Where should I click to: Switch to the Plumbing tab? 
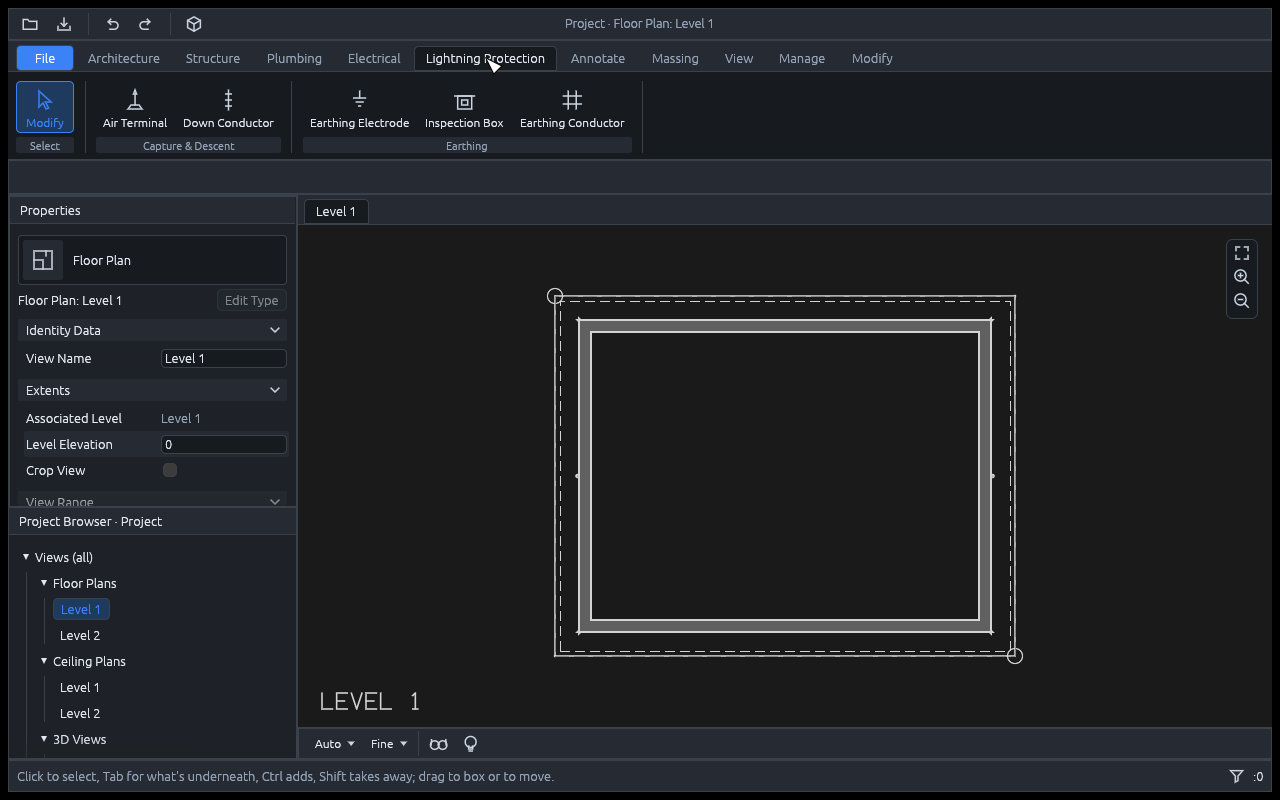pos(294,58)
